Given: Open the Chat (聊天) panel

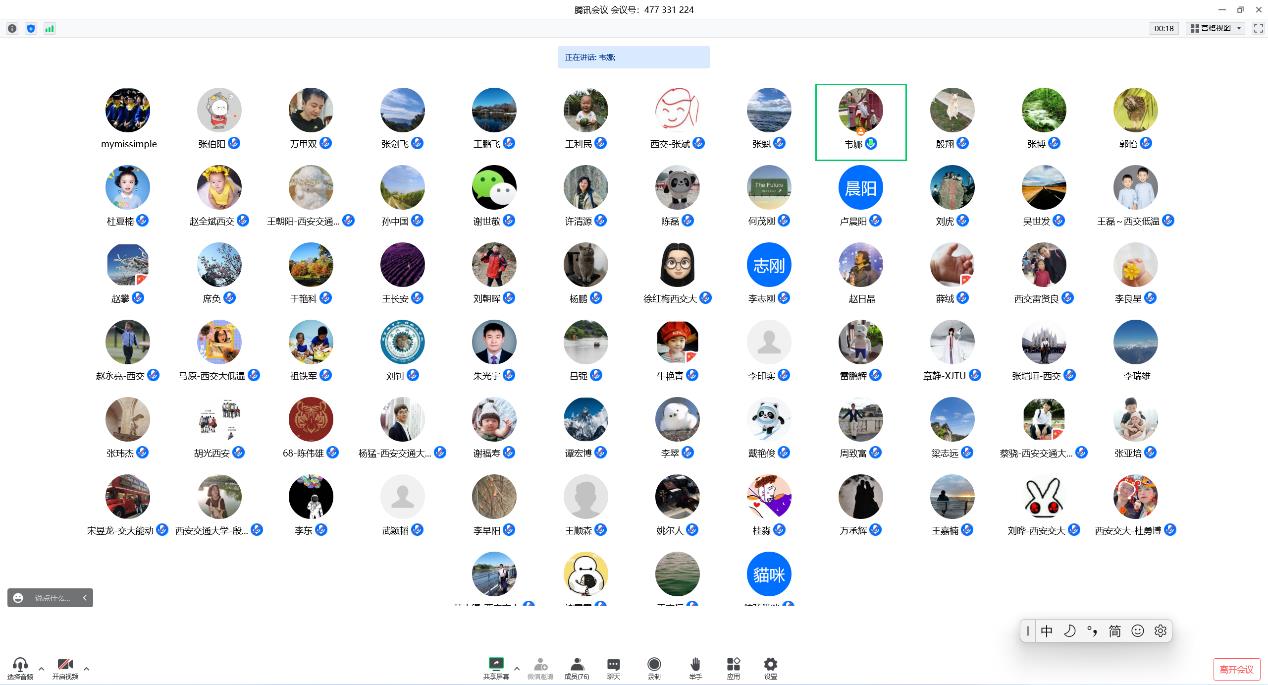Looking at the screenshot, I should (613, 666).
